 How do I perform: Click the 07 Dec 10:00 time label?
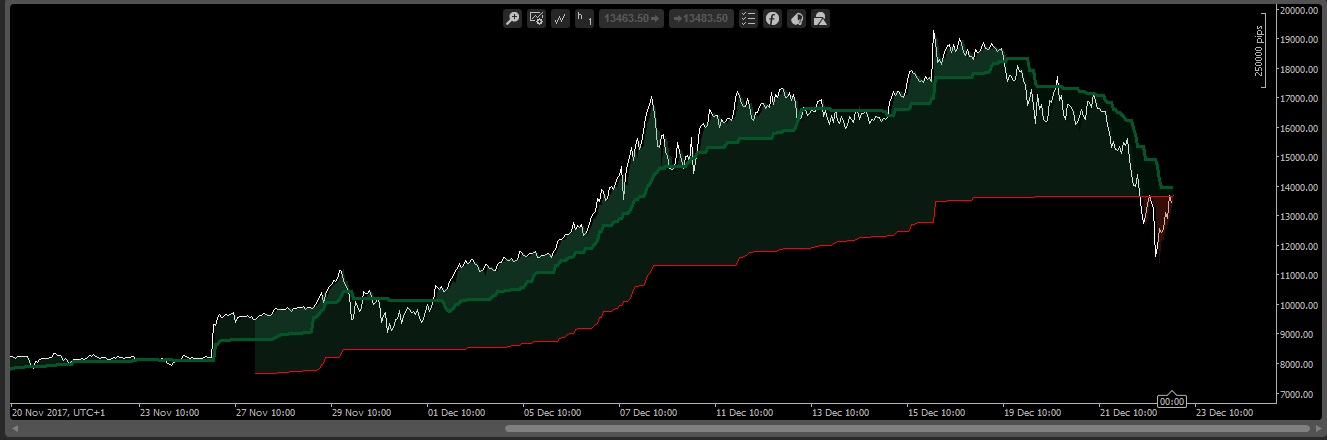[x=649, y=411]
